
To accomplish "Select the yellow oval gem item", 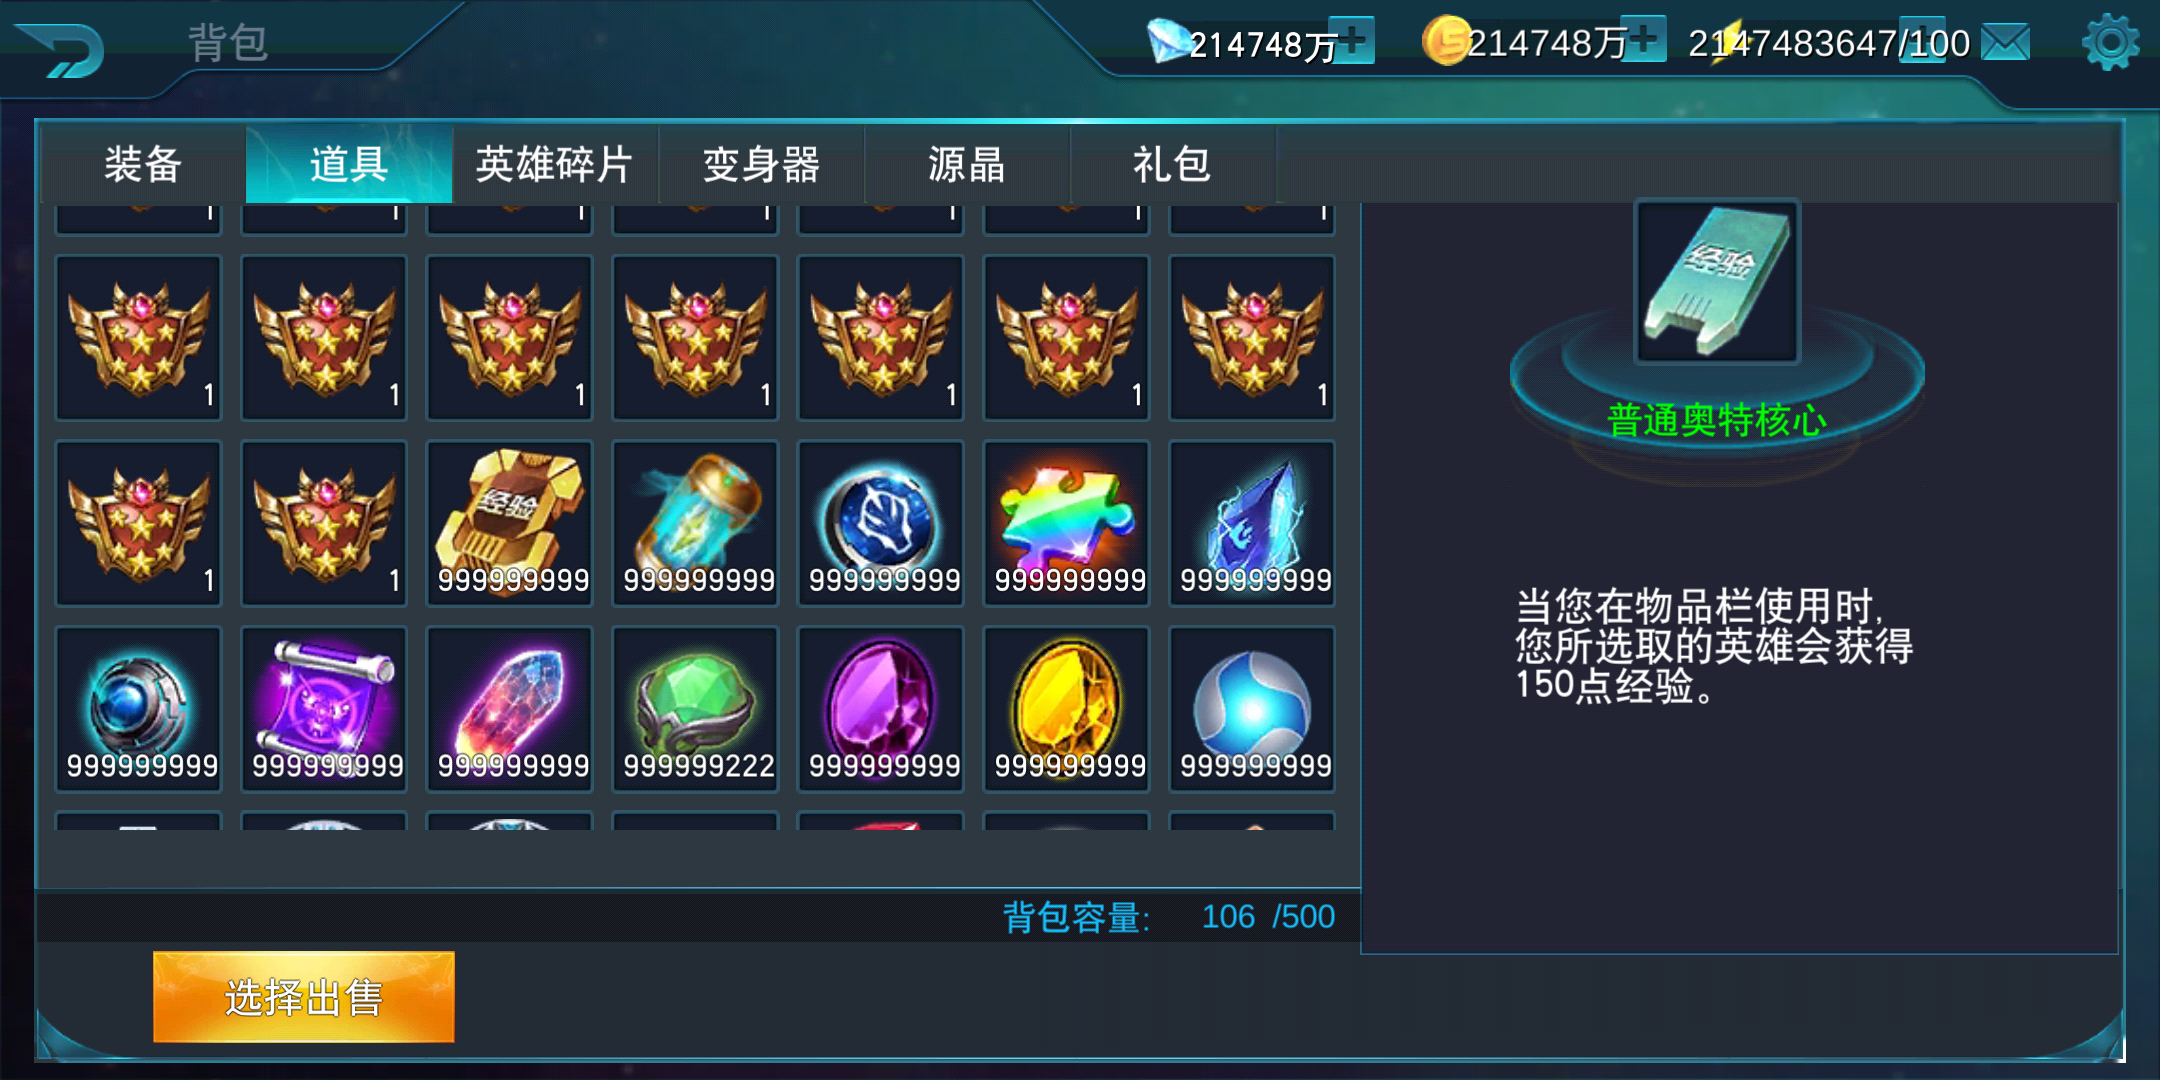I will point(1067,709).
